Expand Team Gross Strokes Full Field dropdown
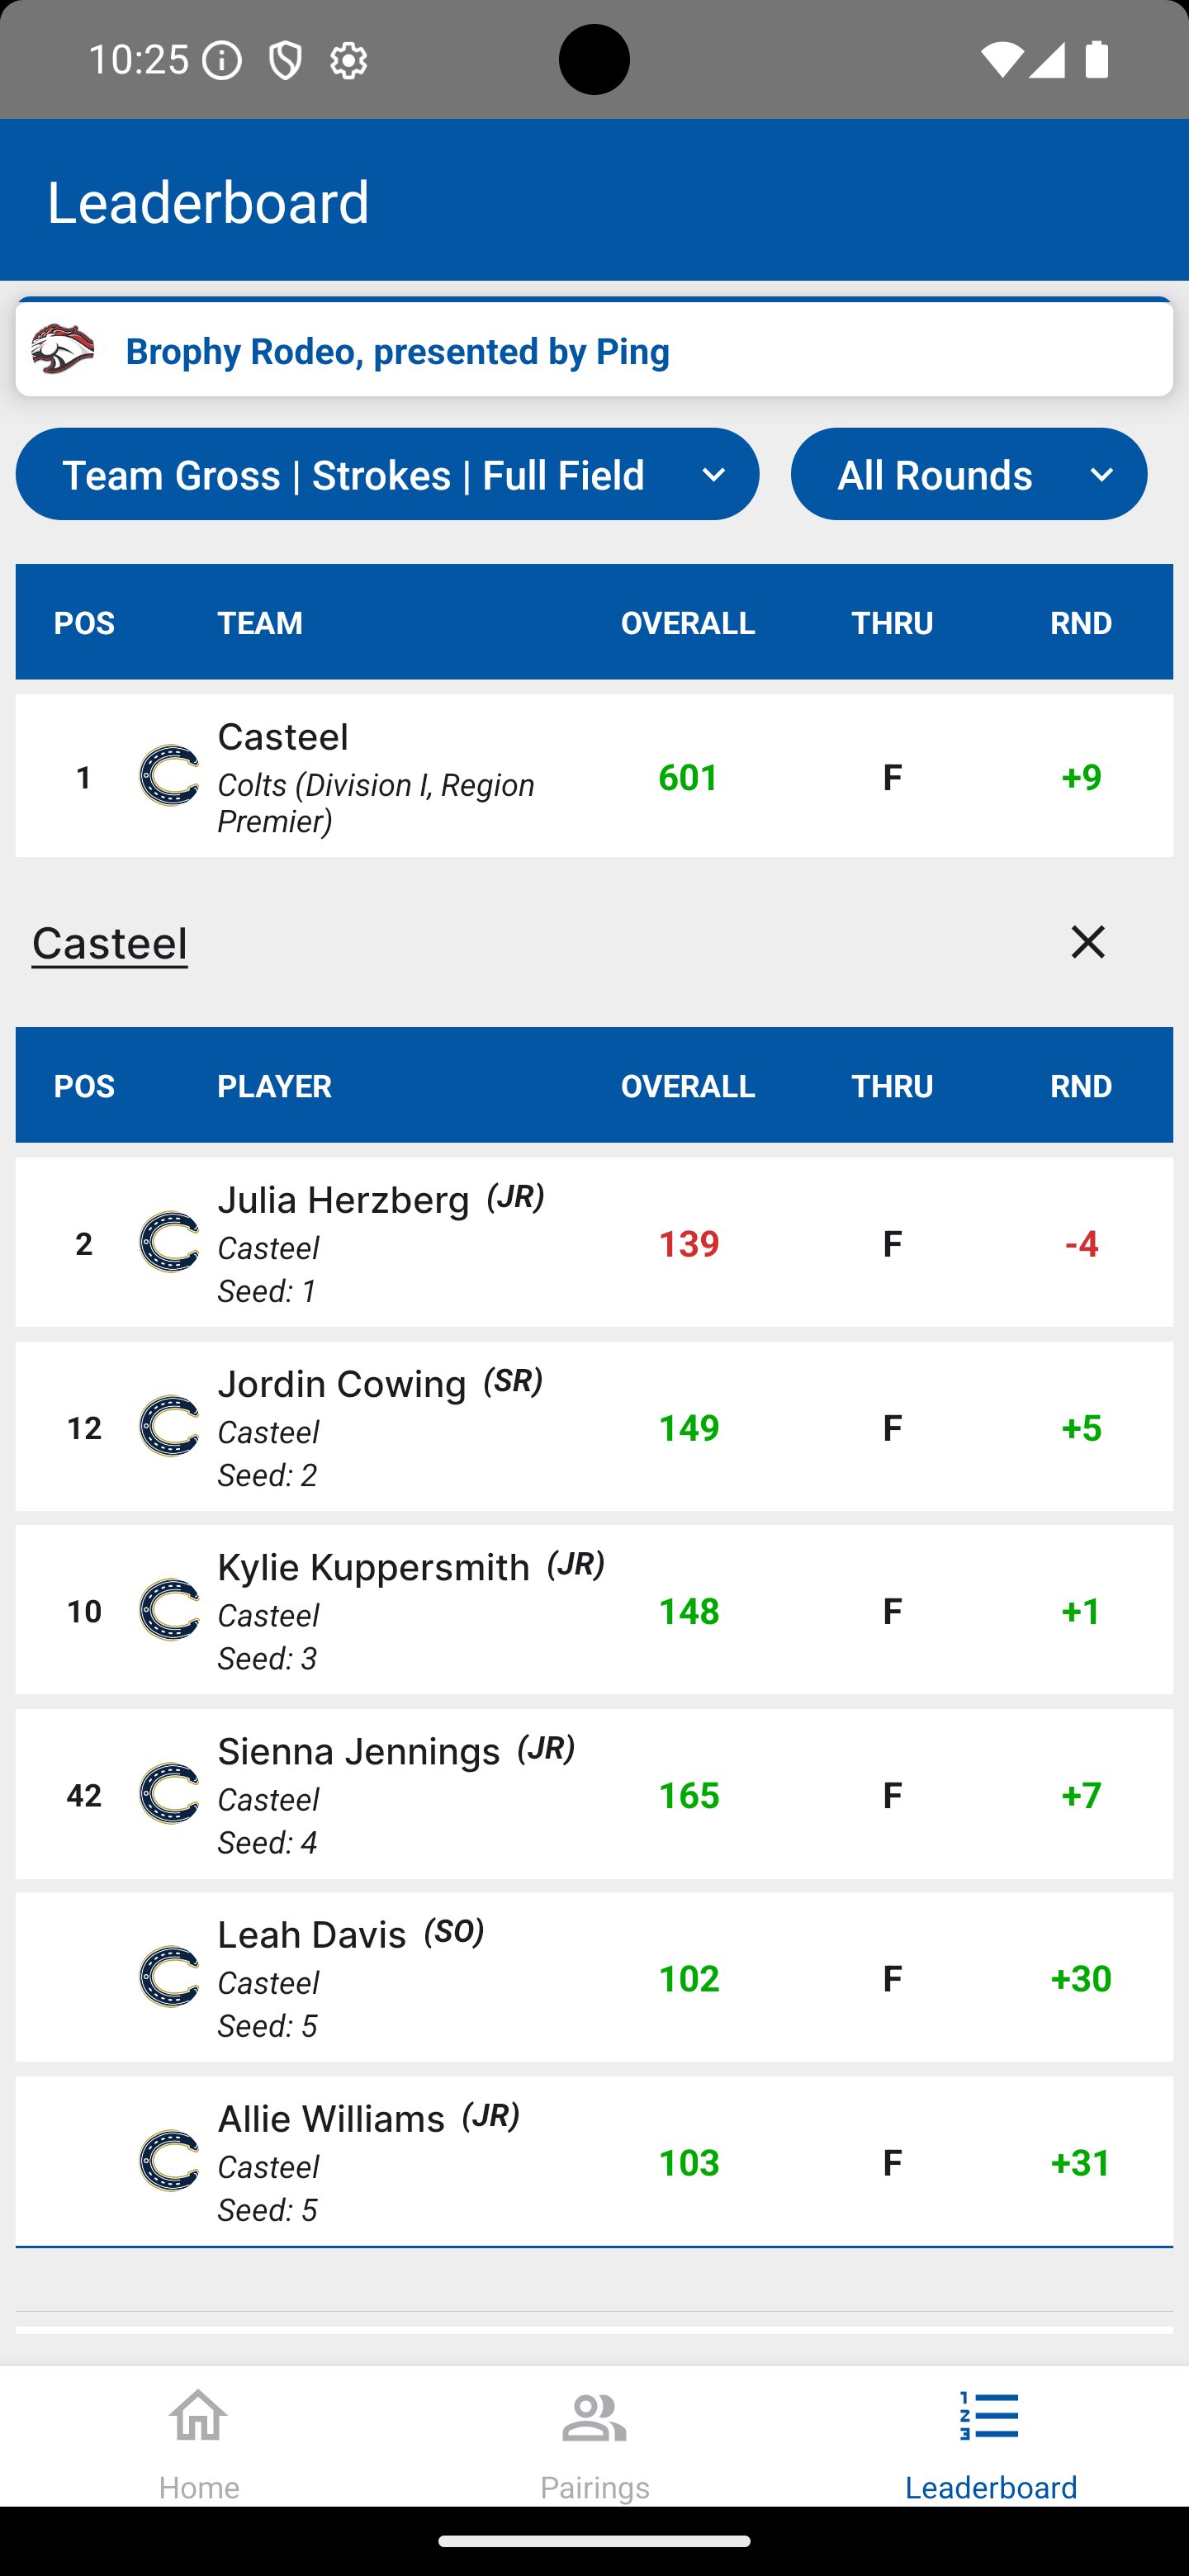Viewport: 1189px width, 2576px height. 387,474
